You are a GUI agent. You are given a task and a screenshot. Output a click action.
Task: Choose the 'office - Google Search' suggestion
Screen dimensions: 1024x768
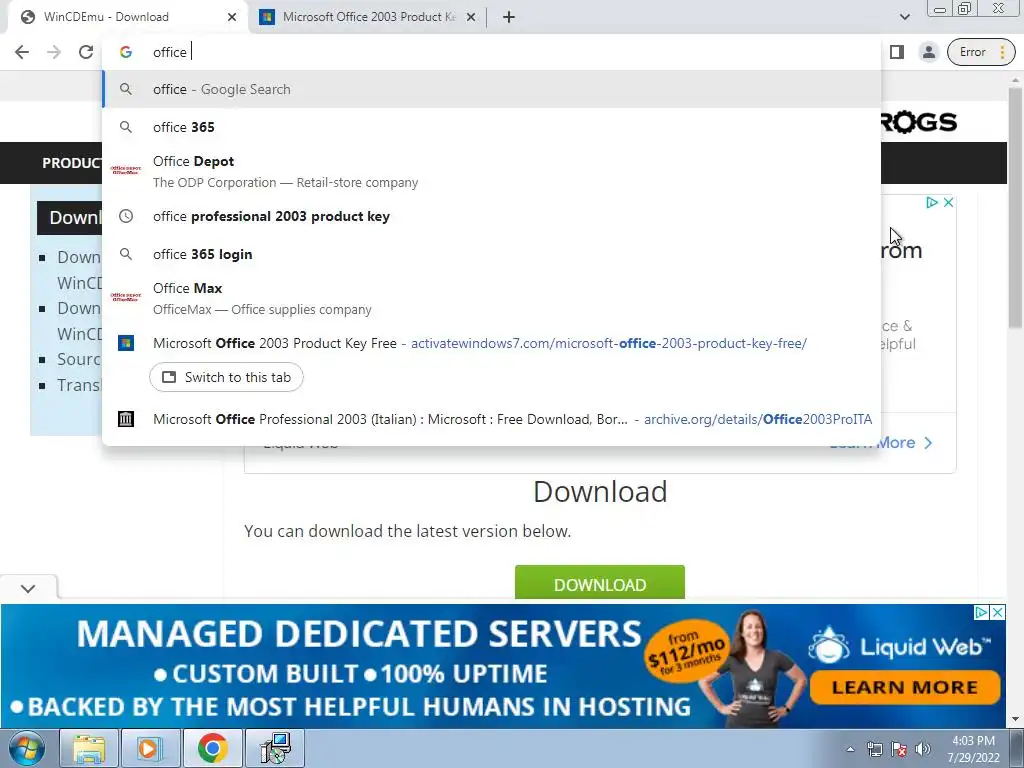[x=492, y=89]
